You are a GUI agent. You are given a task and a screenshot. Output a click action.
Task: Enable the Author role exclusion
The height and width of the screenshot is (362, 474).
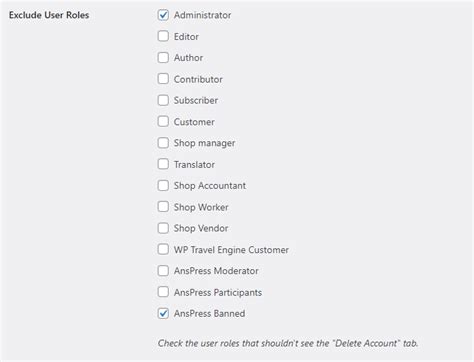tap(163, 57)
